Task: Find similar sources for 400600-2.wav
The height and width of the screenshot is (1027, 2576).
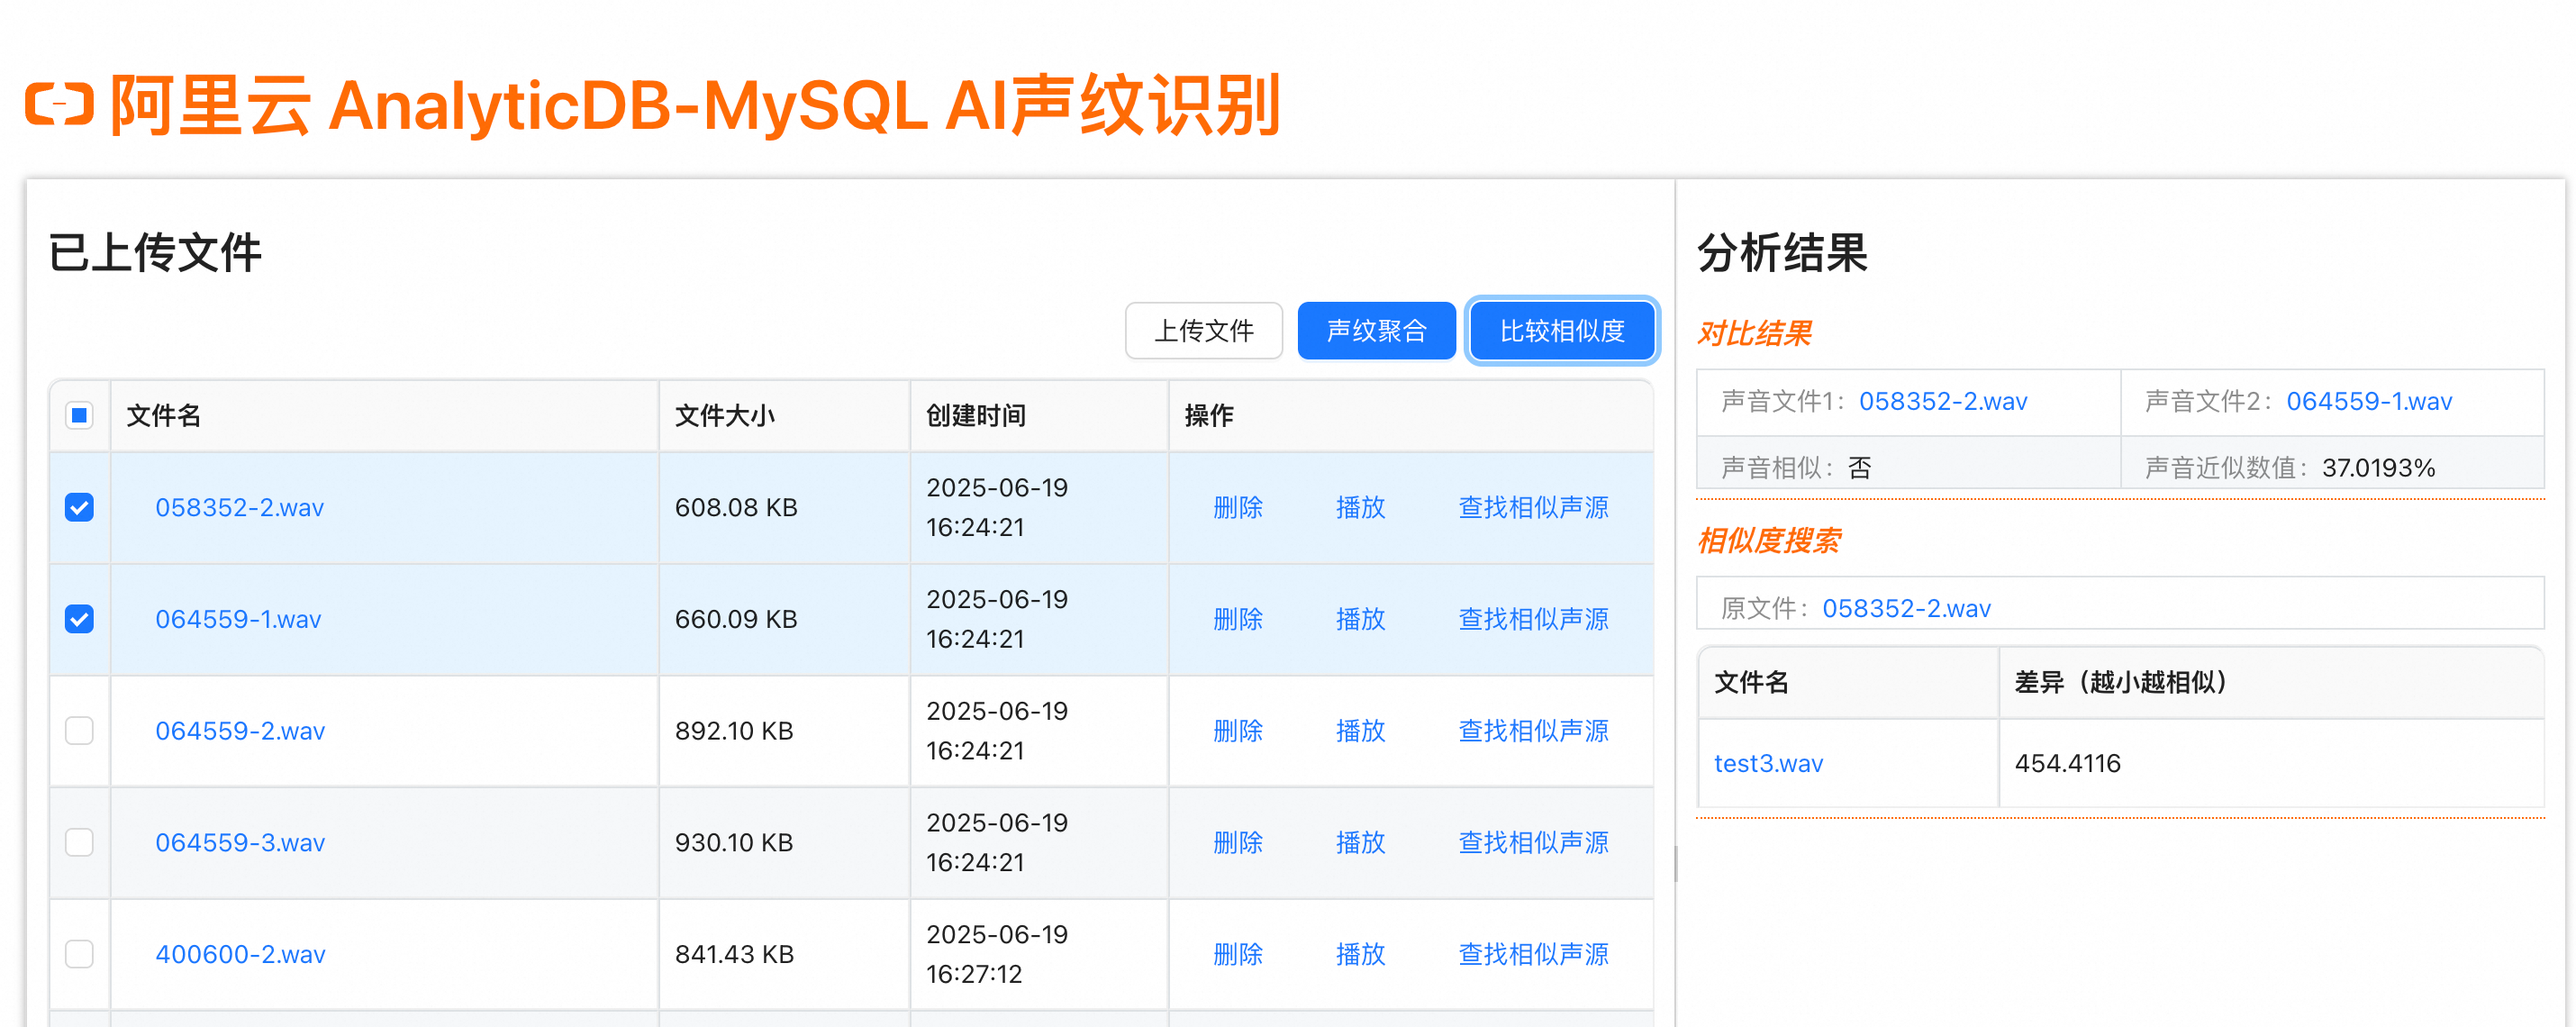Action: (1533, 954)
